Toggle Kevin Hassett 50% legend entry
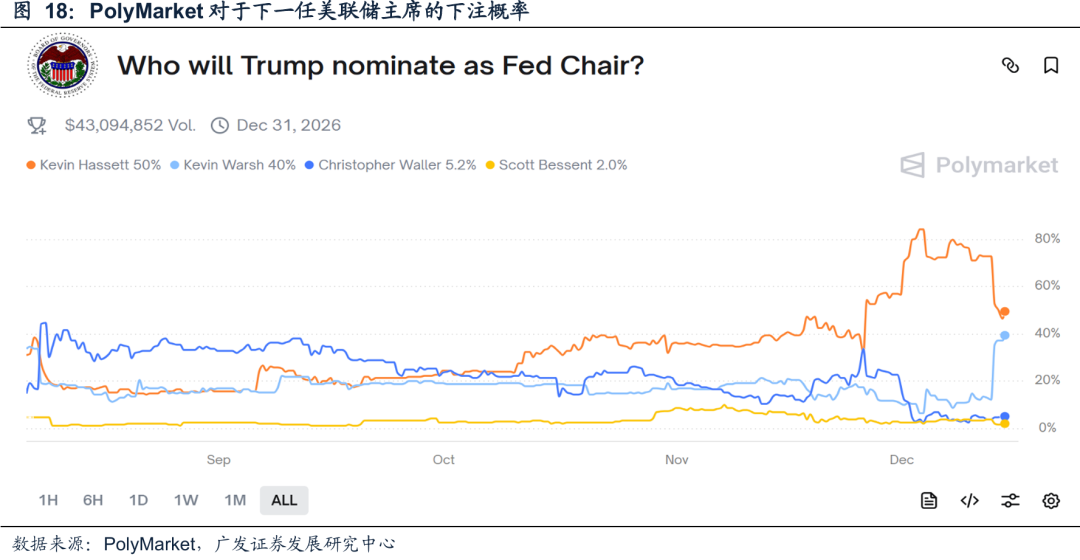The height and width of the screenshot is (560, 1080). (95, 165)
